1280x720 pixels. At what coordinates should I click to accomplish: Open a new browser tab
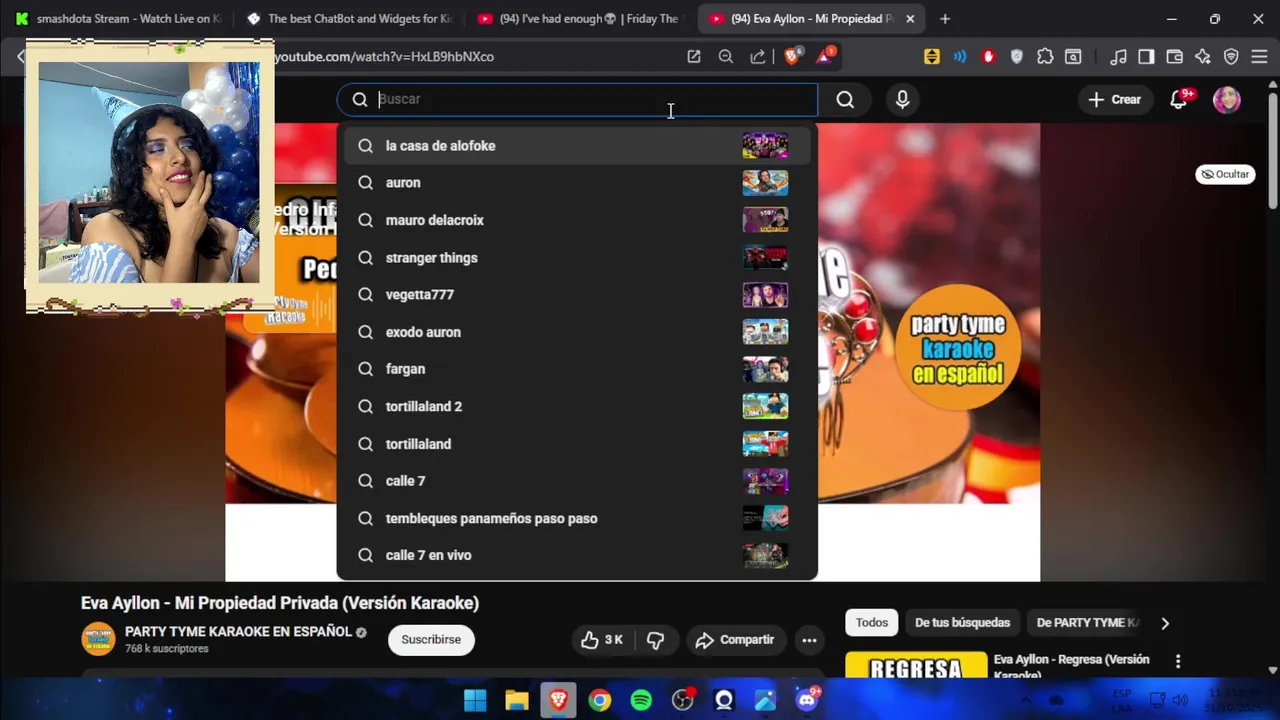[x=945, y=19]
